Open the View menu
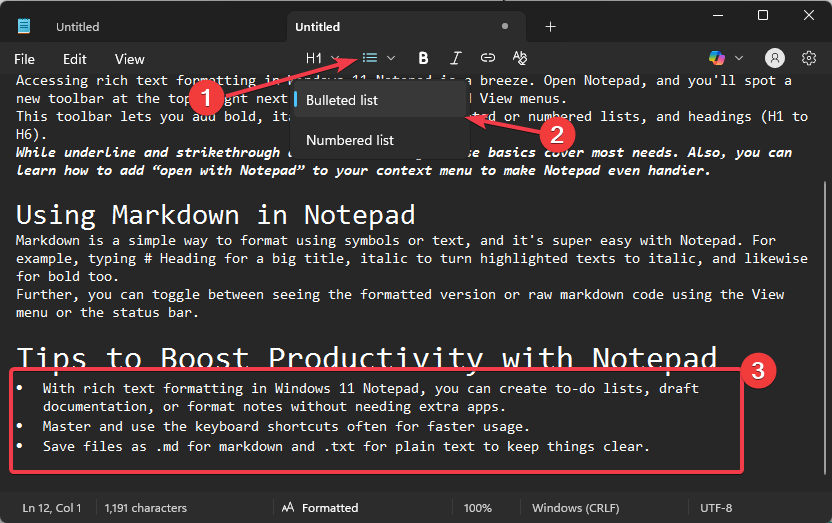Image resolution: width=832 pixels, height=523 pixels. pos(129,59)
